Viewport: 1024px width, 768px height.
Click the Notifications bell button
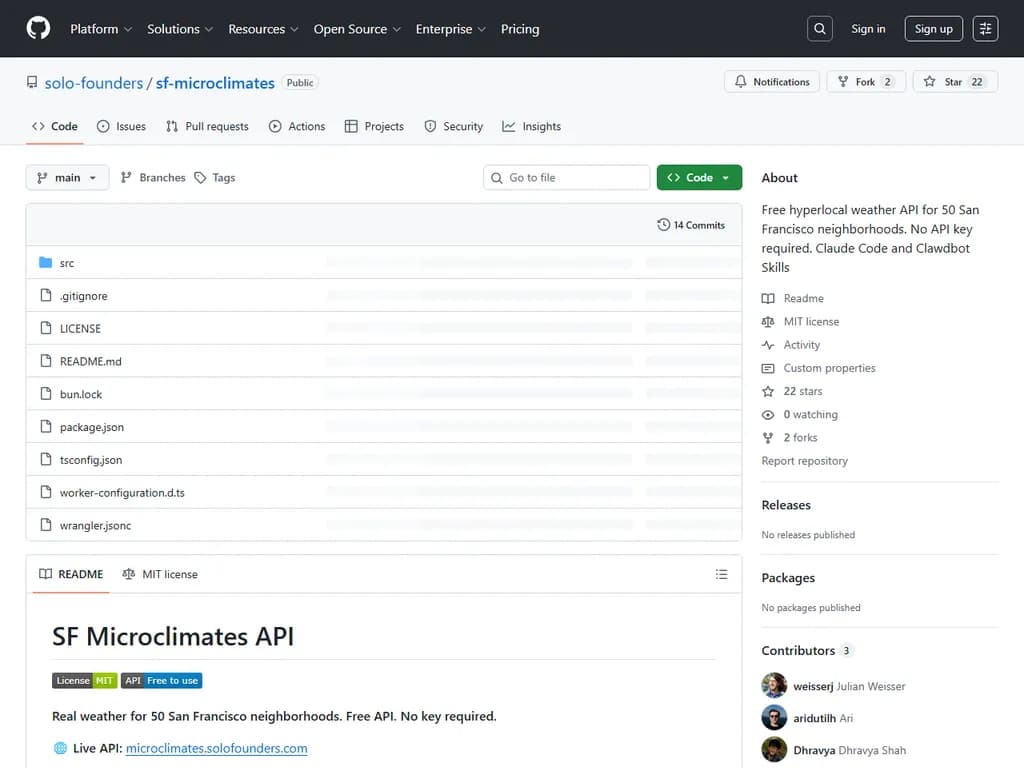pos(772,82)
